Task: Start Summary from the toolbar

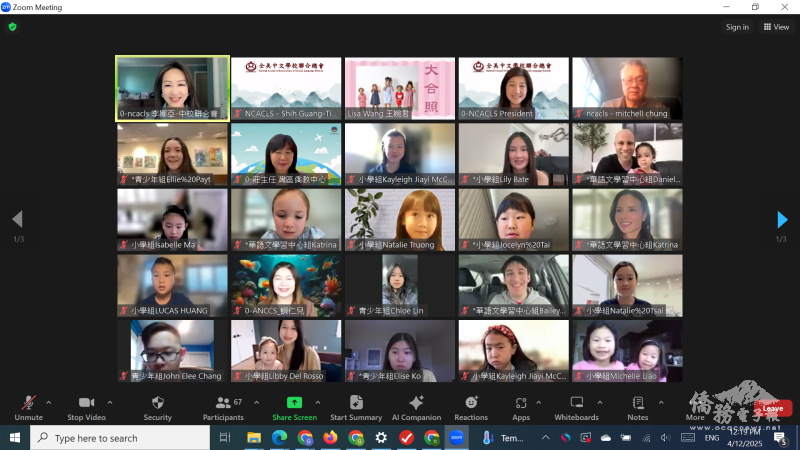Action: [x=356, y=406]
